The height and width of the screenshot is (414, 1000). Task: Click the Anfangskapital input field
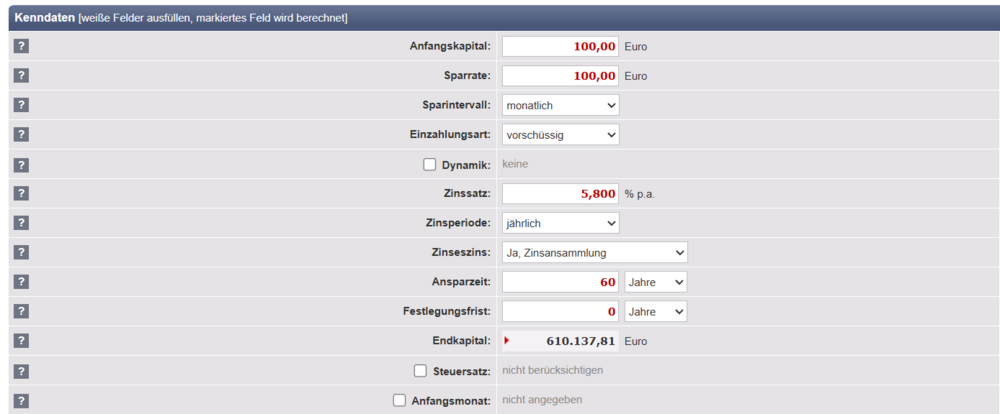560,46
